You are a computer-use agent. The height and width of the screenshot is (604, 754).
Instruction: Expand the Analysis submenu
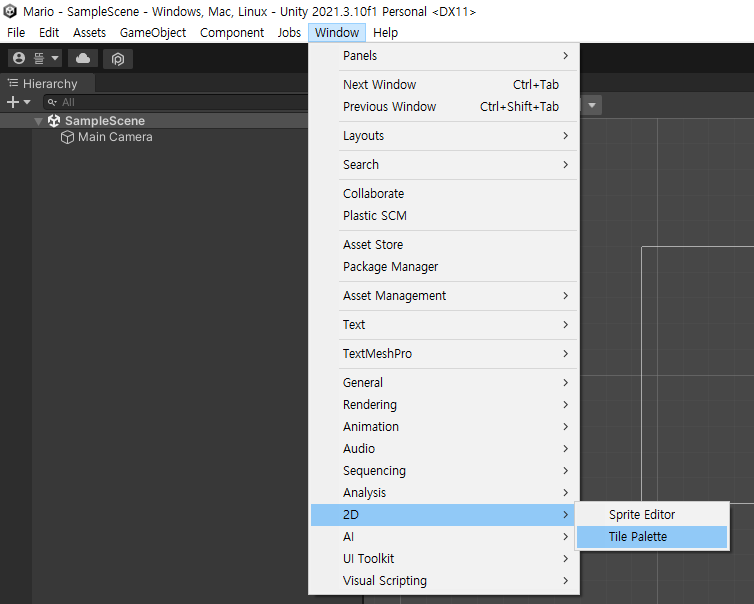444,493
